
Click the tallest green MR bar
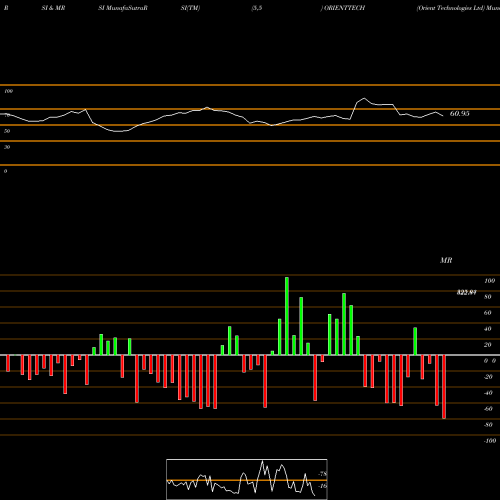coord(287,316)
